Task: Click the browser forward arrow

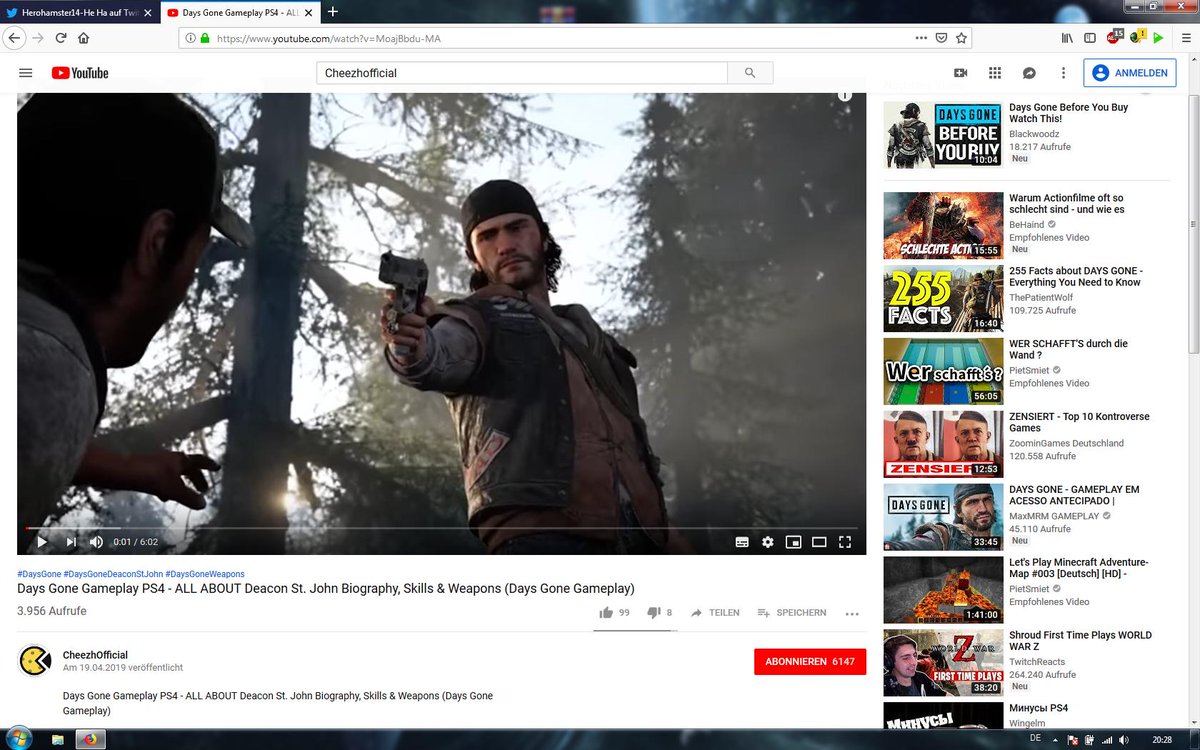Action: [x=38, y=38]
